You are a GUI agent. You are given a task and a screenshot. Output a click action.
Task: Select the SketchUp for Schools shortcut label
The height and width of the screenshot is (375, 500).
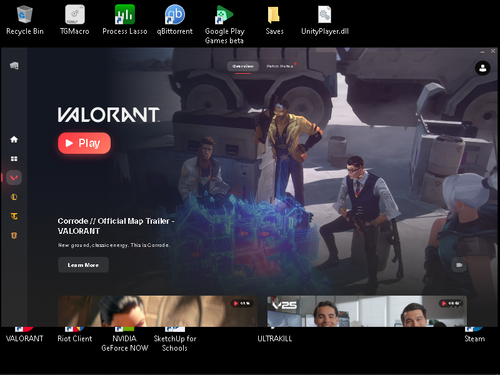(175, 343)
